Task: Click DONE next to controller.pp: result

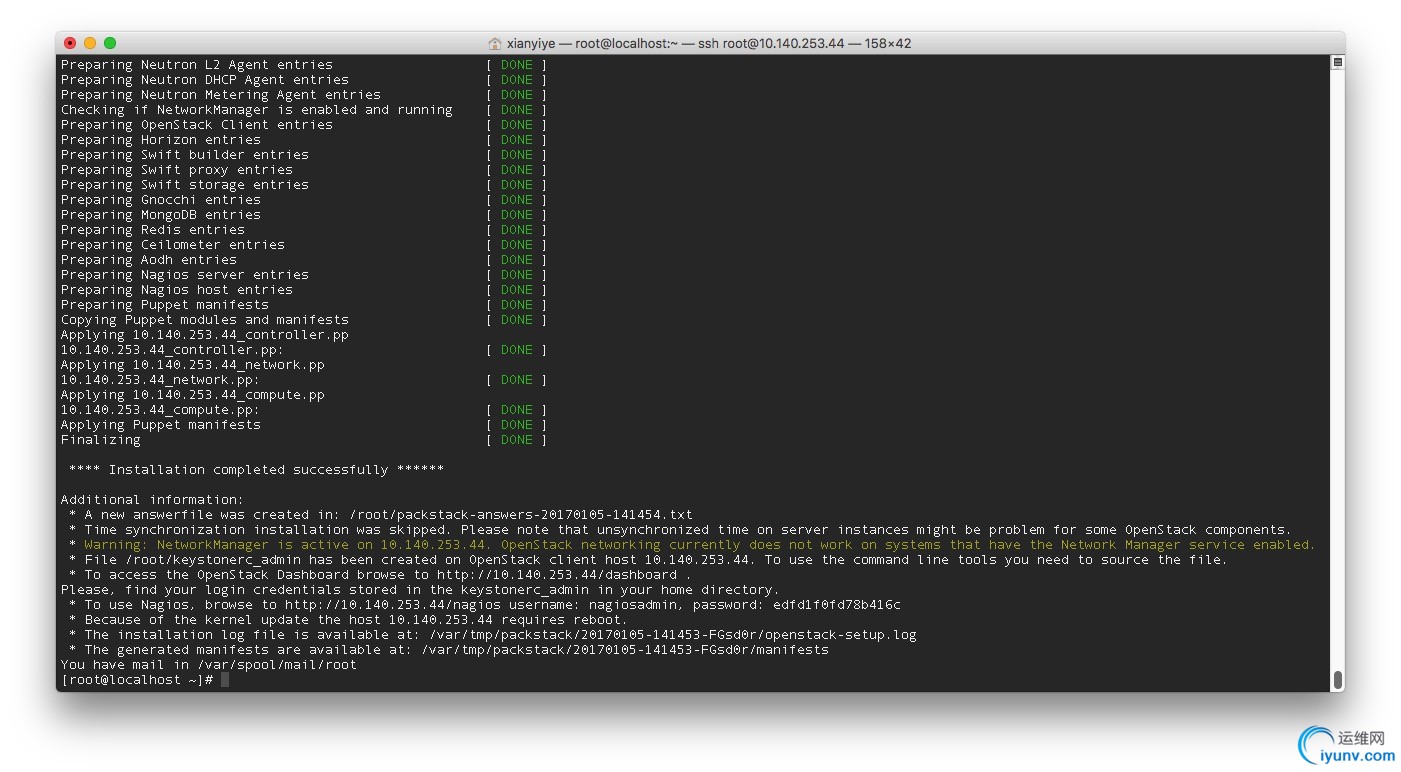Action: (x=517, y=350)
